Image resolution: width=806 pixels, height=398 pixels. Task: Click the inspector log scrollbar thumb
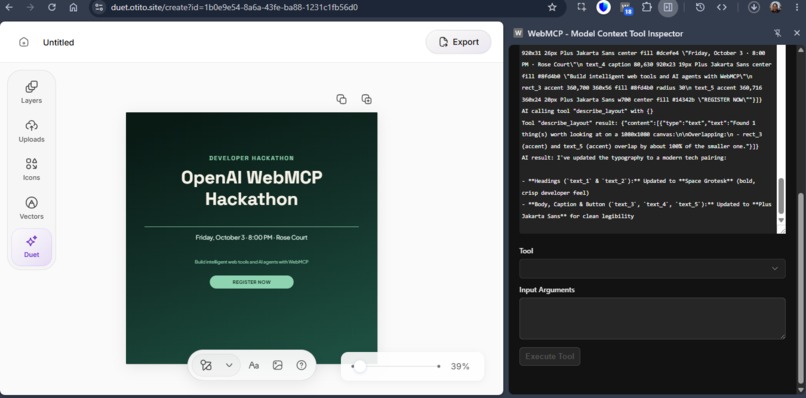pos(781,196)
